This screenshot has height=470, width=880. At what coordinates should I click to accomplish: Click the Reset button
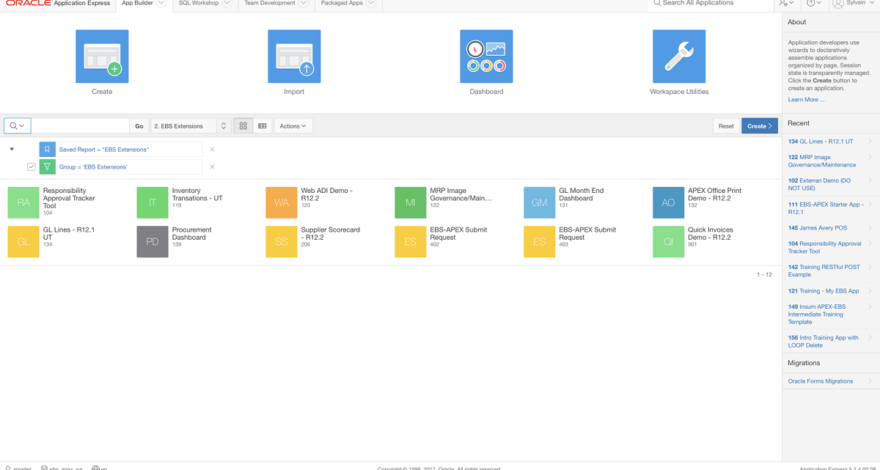pyautogui.click(x=726, y=126)
